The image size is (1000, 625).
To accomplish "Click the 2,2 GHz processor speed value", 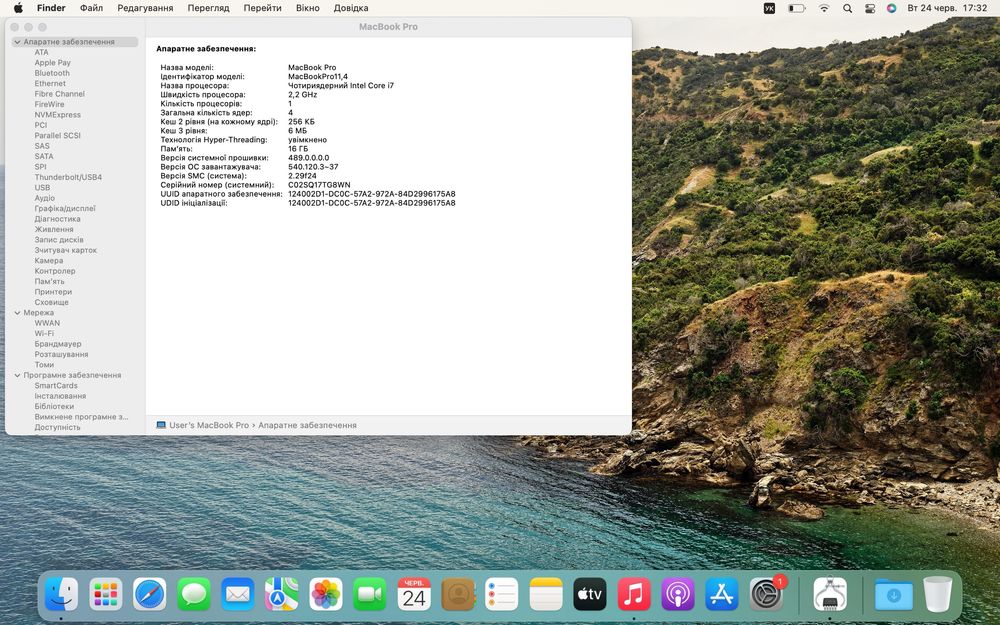I will point(302,94).
